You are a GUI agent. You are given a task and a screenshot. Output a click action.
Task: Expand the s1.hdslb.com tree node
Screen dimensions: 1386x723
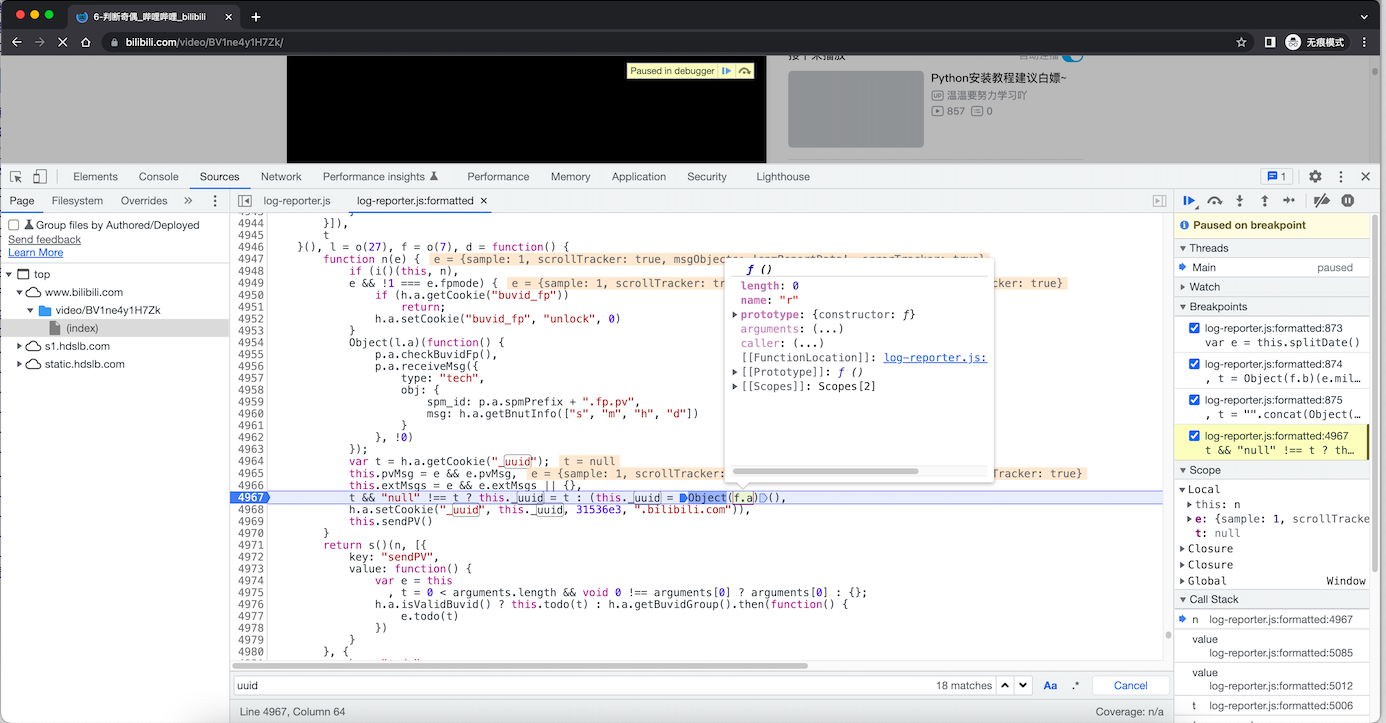[21, 346]
